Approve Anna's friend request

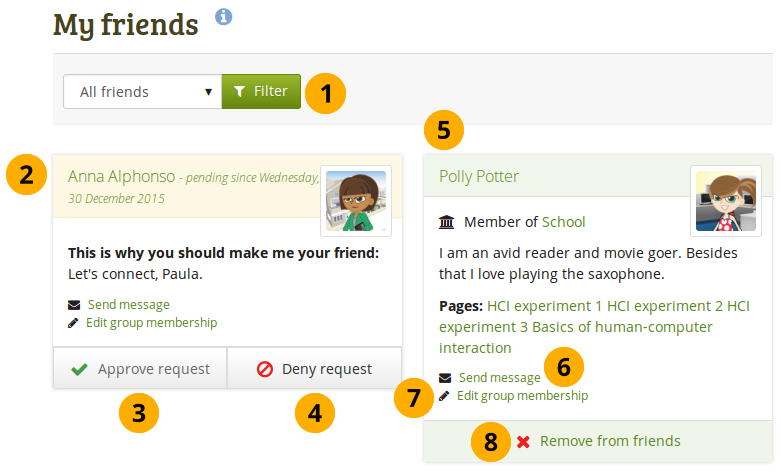coord(140,369)
